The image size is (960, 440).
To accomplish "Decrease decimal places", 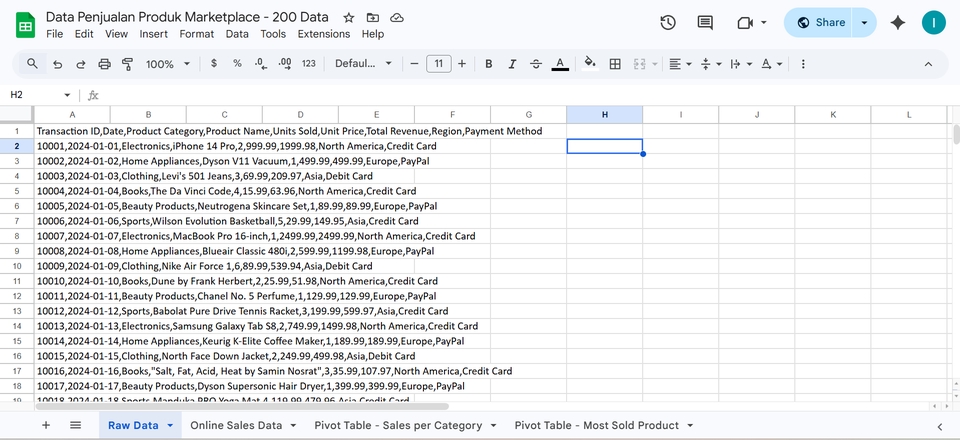I will click(x=261, y=64).
